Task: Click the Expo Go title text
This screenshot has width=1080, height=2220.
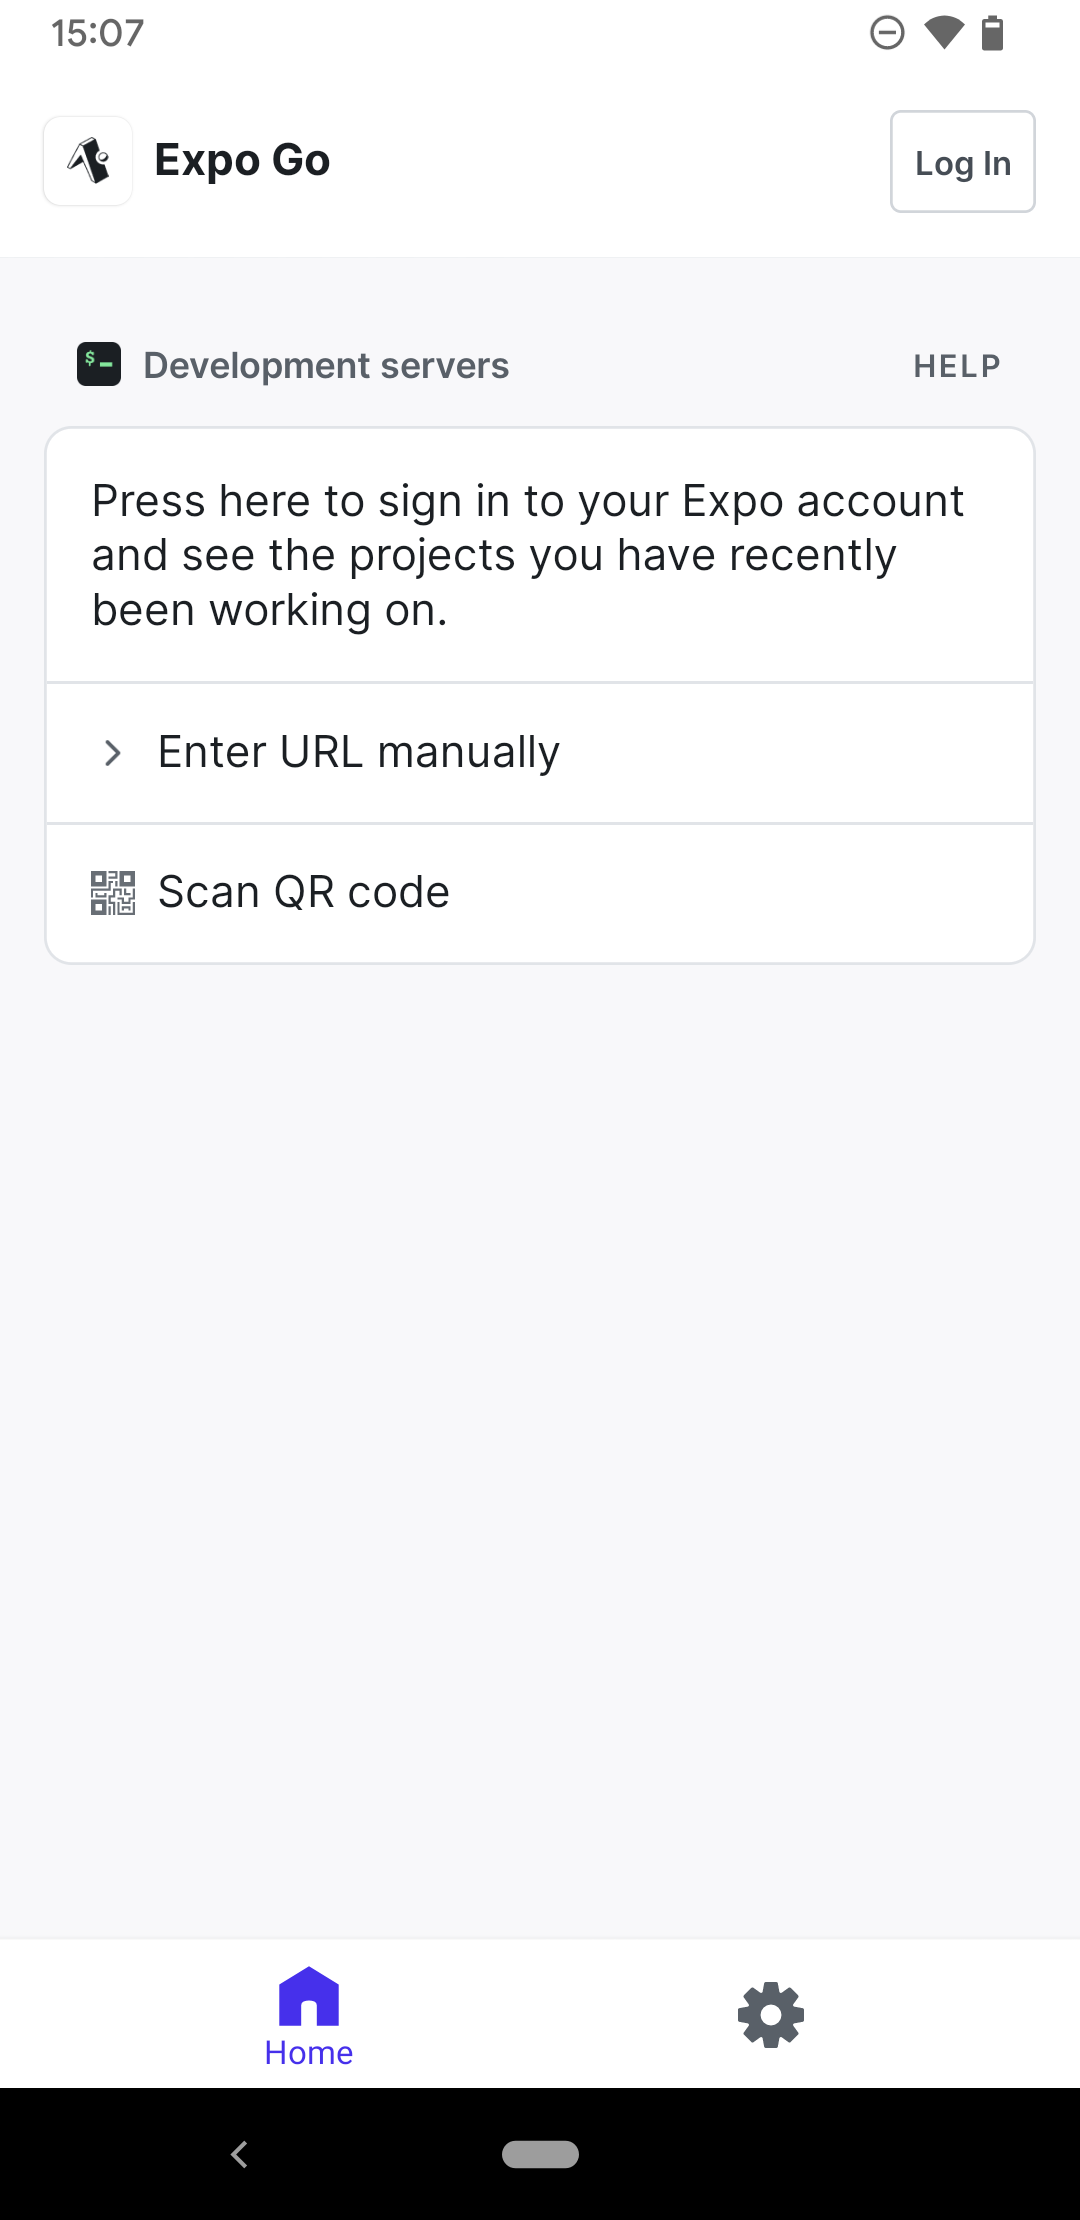Action: pos(242,161)
